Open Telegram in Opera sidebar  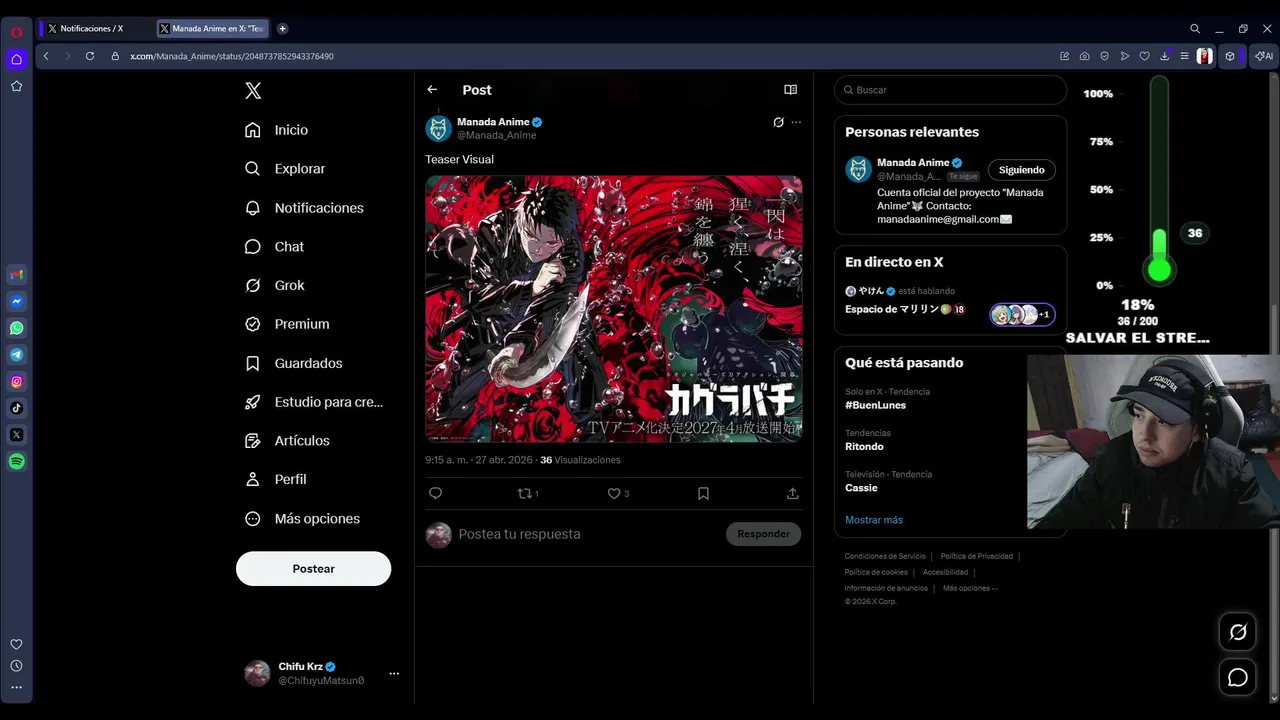coord(17,355)
